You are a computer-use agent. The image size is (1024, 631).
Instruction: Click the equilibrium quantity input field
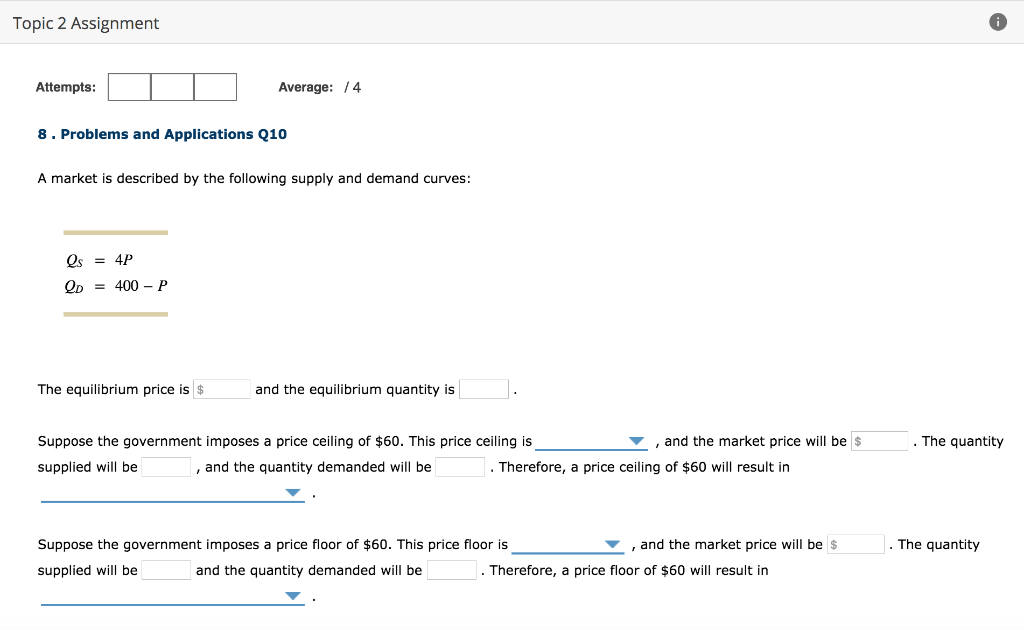click(484, 388)
